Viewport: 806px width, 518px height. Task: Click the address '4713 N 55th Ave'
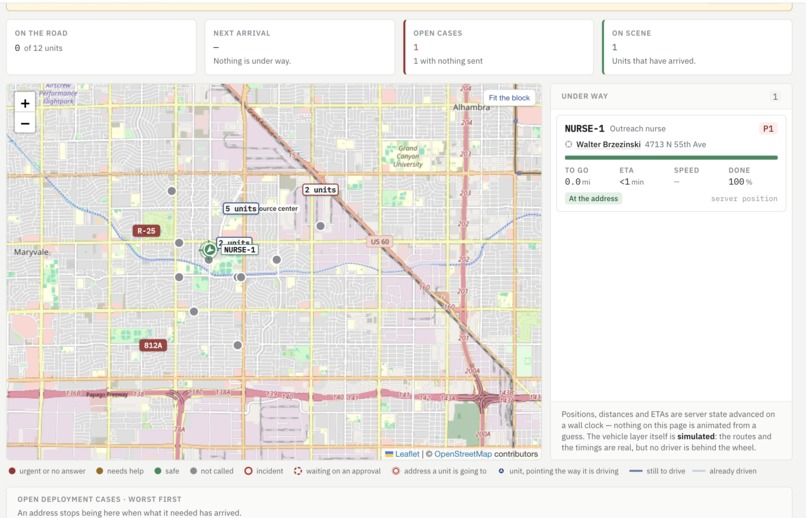pyautogui.click(x=675, y=144)
